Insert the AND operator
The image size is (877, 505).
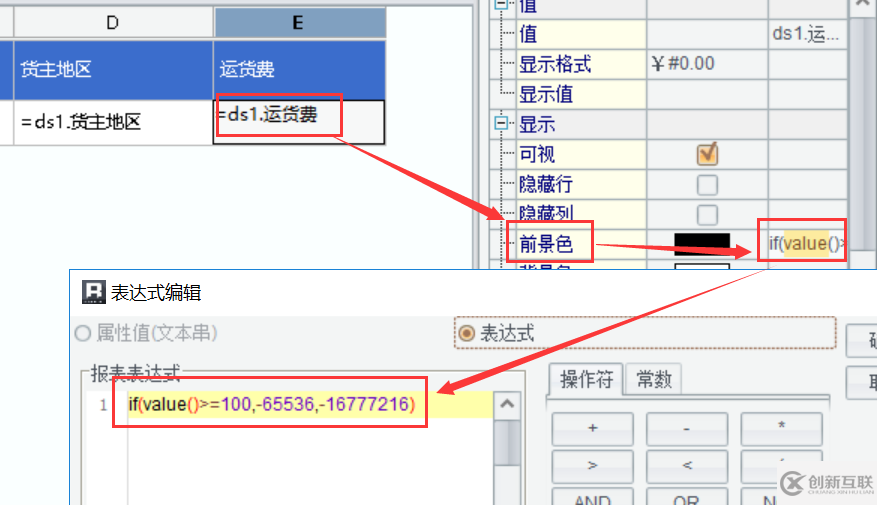[592, 497]
